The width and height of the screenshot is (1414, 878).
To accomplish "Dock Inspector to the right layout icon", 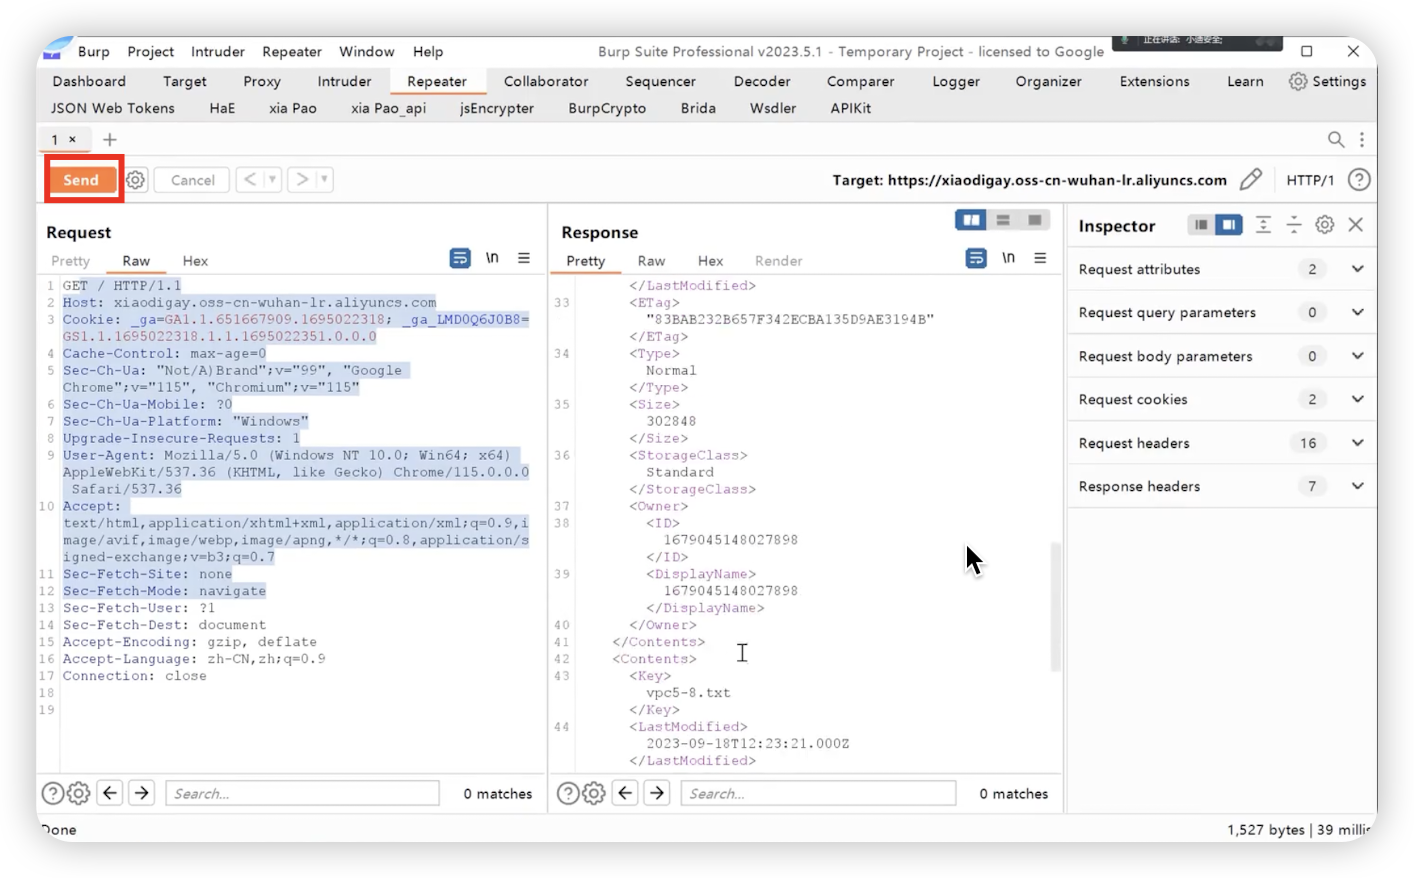I will pyautogui.click(x=1229, y=225).
